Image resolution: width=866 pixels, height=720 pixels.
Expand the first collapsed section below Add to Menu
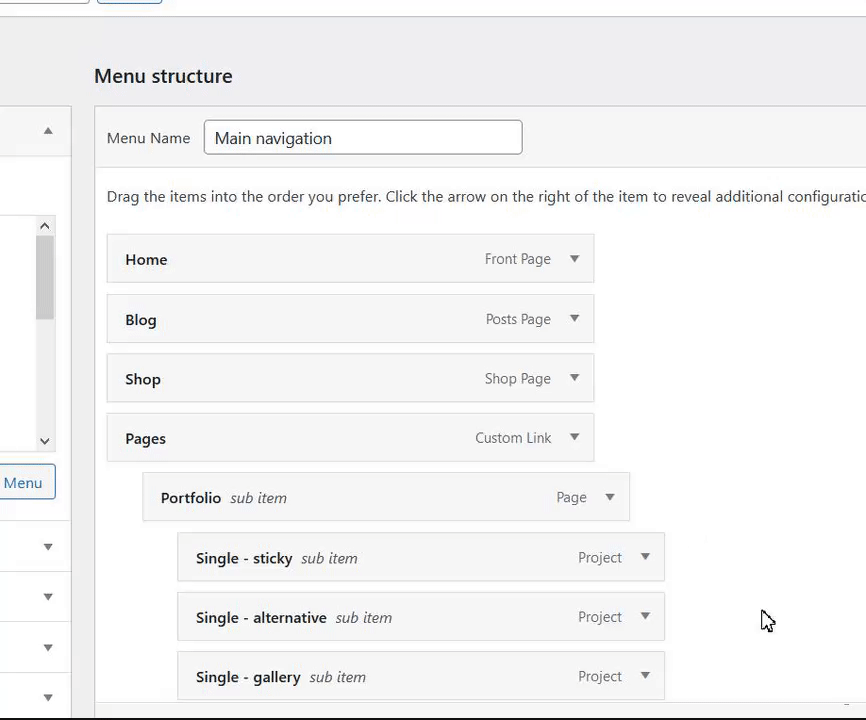tap(48, 547)
